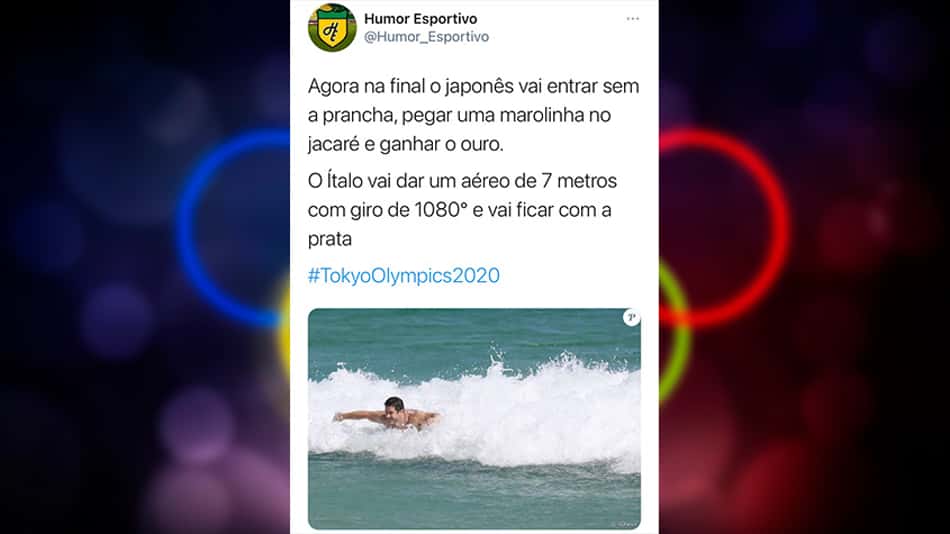This screenshot has height=534, width=950.
Task: Click the faint watermark at photo's bottom corner
Action: tap(624, 524)
